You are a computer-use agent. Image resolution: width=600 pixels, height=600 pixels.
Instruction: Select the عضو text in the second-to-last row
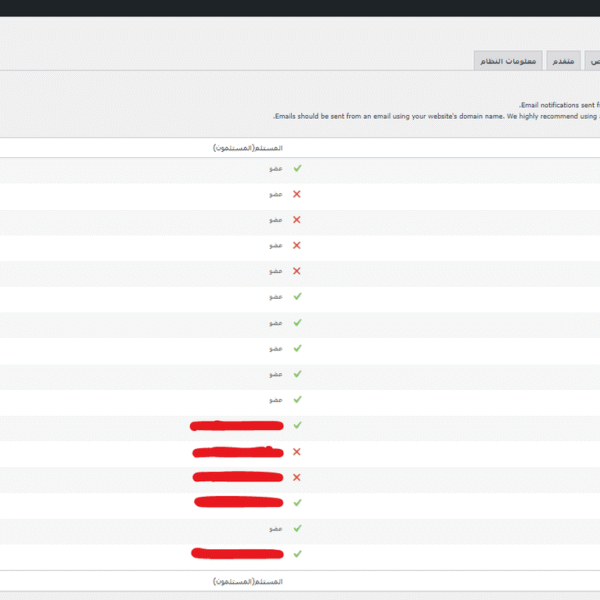[276, 529]
